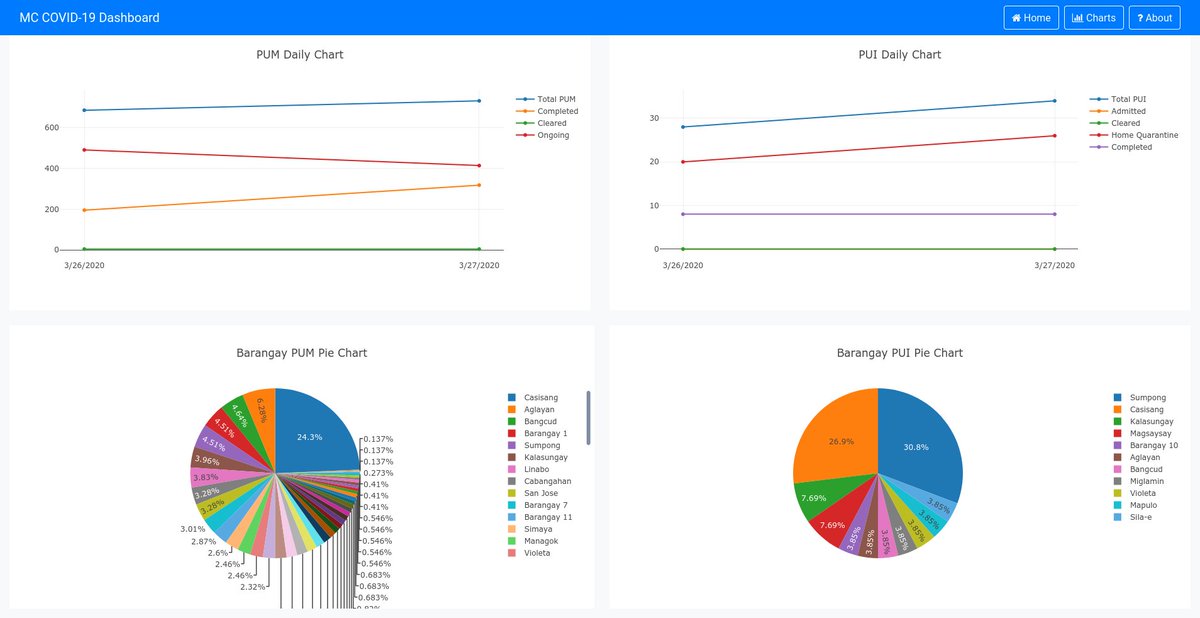Click the Barangay PUI Pie Chart title
Screen dimensions: 1200x618
point(900,353)
